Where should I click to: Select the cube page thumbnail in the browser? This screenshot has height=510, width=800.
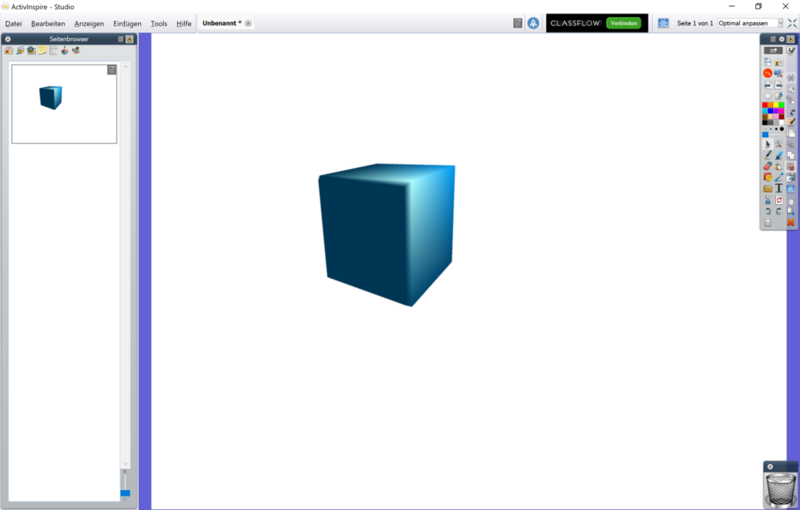pos(63,103)
